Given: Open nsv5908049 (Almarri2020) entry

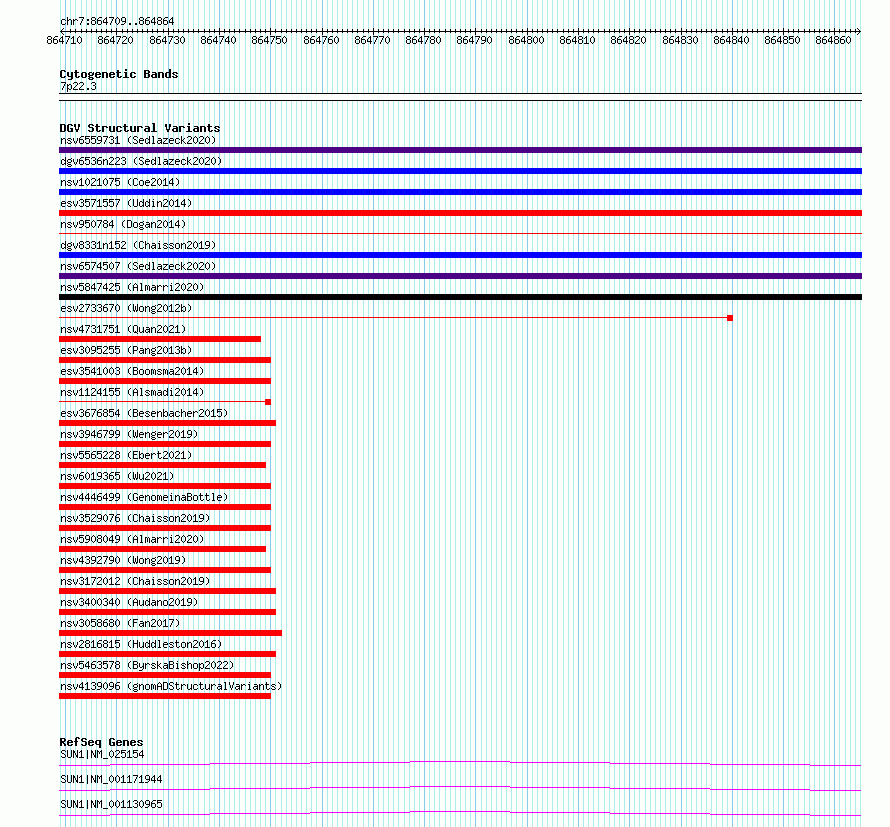Looking at the screenshot, I should pos(132,539).
